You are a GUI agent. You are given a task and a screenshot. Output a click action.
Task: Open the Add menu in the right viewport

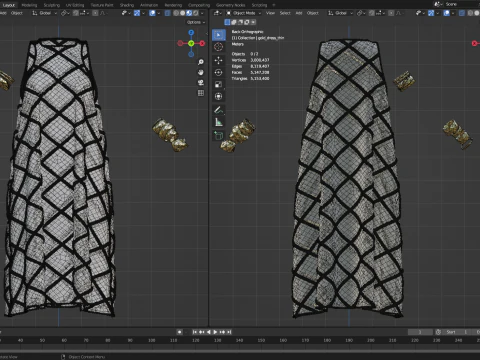coord(299,13)
